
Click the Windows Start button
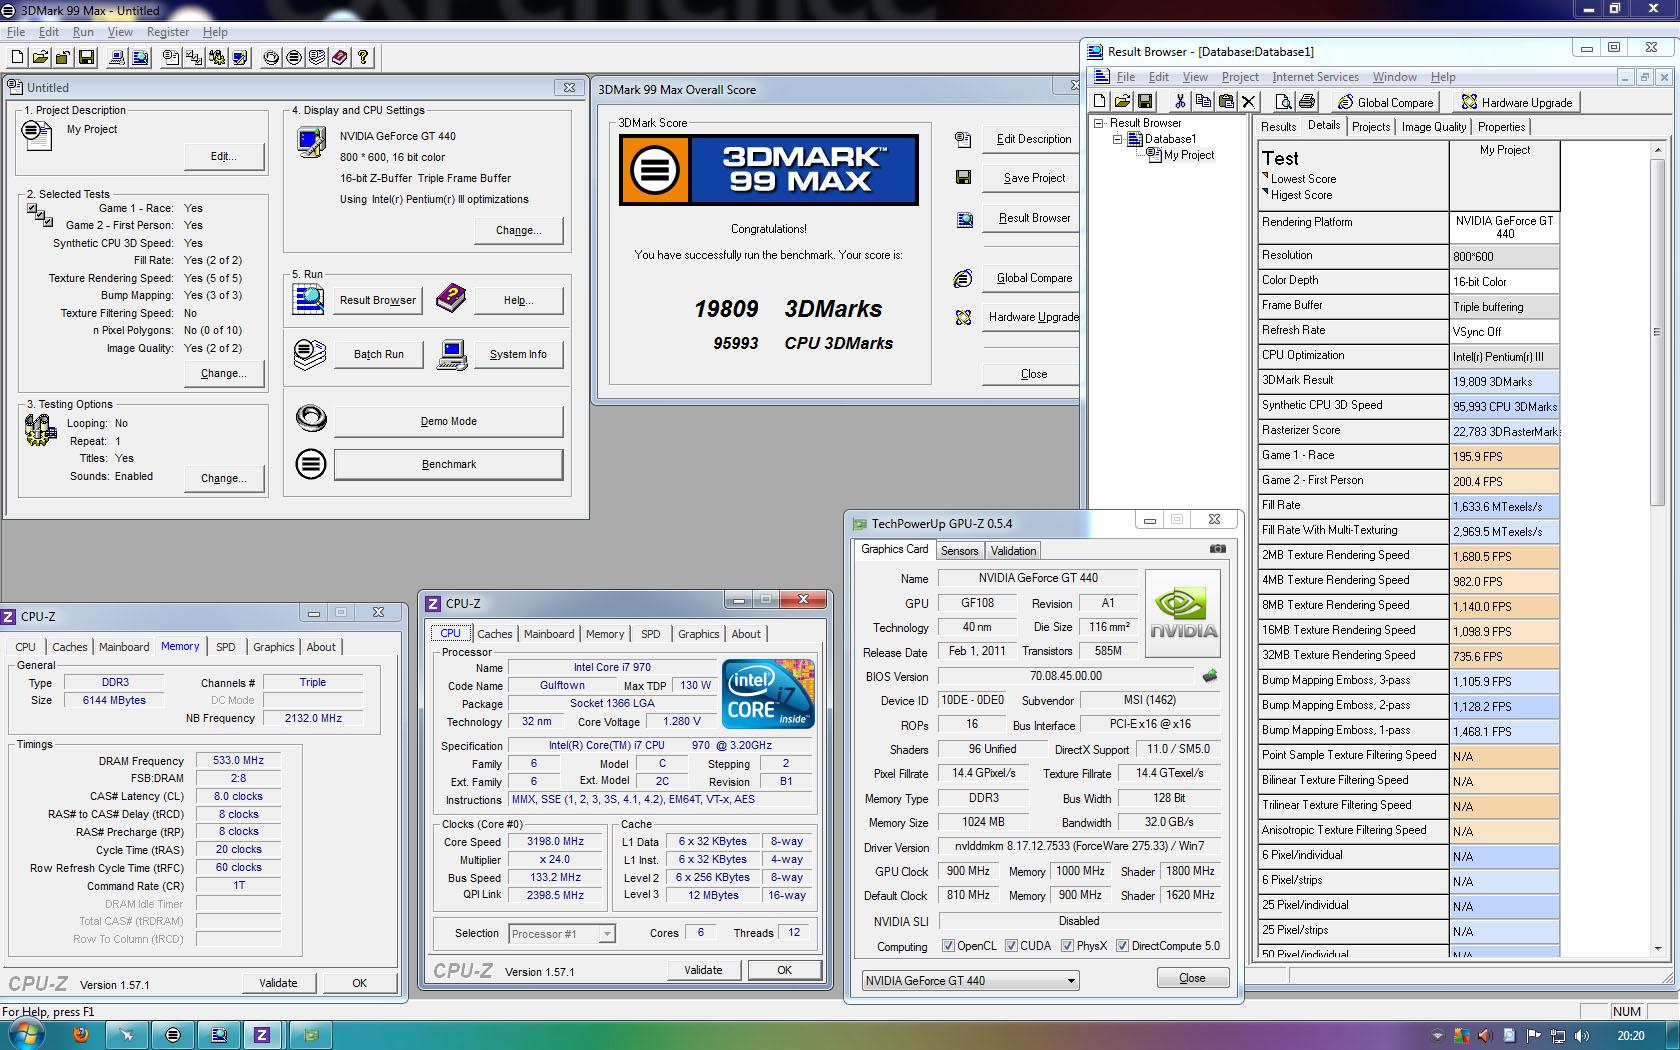click(x=24, y=1035)
